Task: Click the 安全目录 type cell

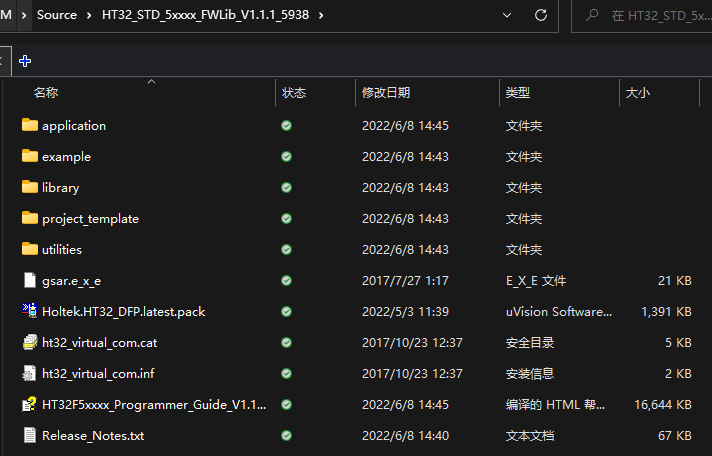Action: (530, 343)
